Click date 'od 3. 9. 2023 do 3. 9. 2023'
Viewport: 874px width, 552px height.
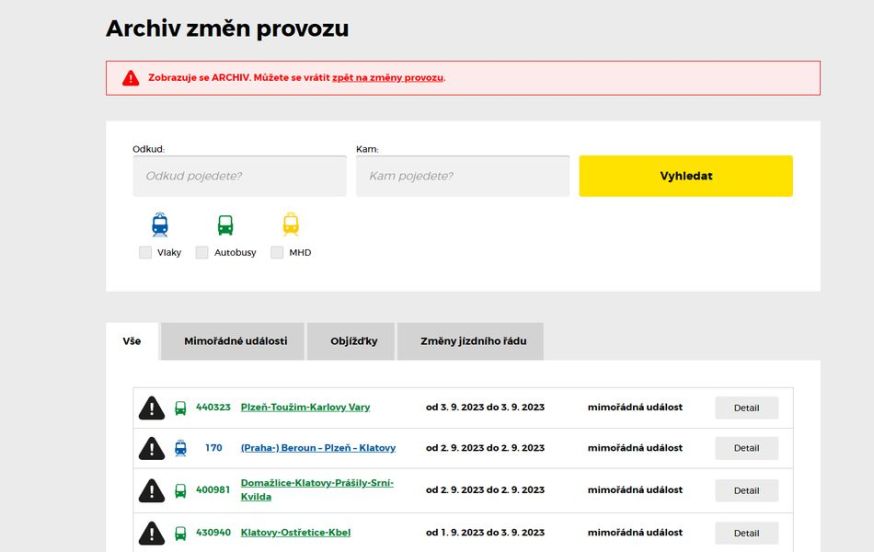click(x=485, y=408)
